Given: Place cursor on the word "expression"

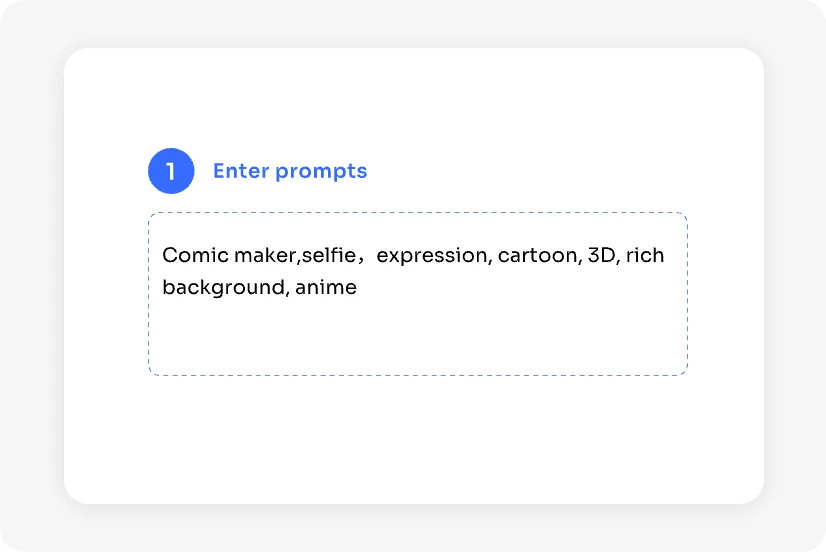Looking at the screenshot, I should tap(430, 255).
